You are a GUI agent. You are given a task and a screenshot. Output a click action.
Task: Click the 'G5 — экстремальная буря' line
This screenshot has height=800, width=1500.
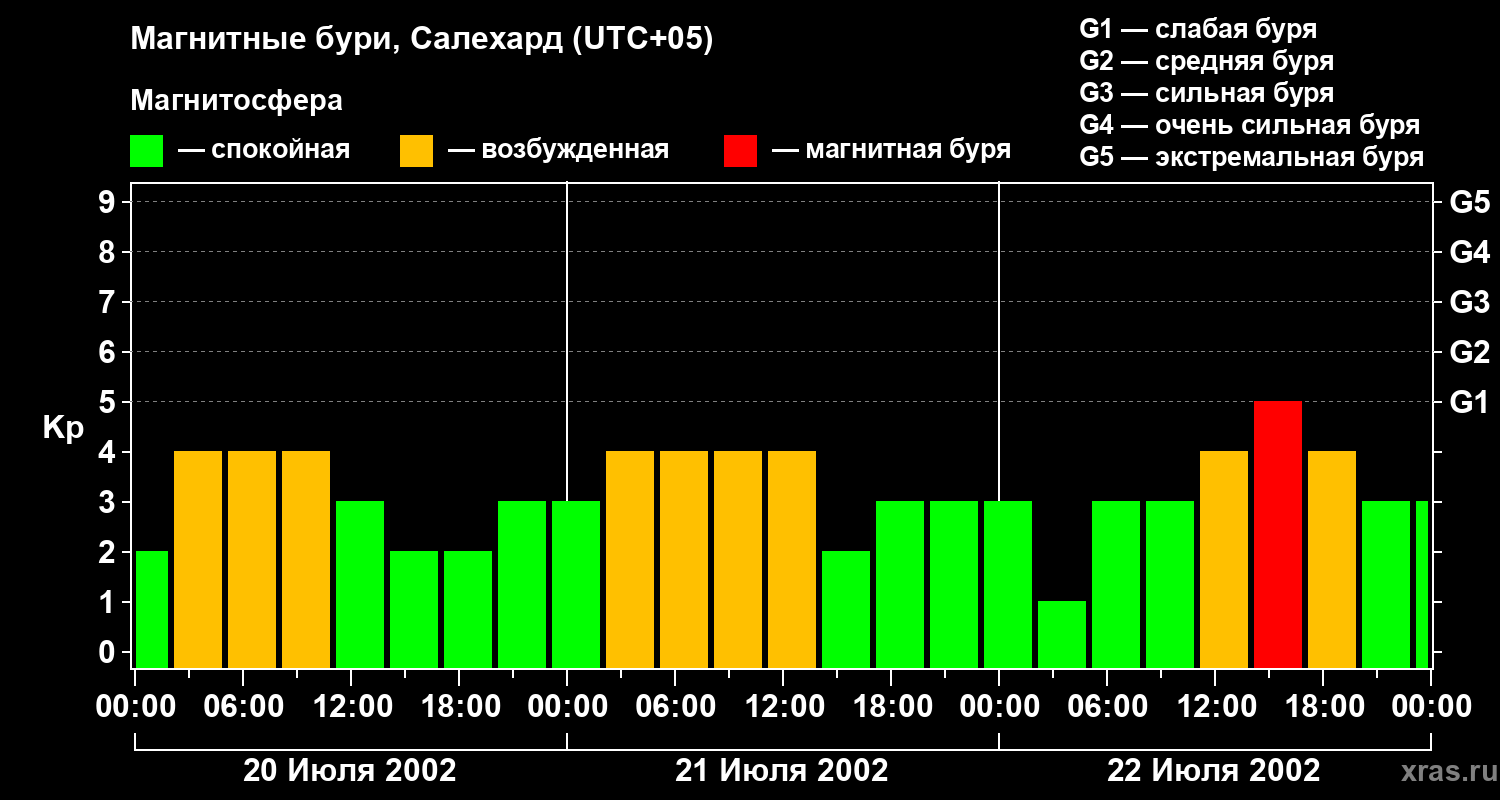[x=1252, y=157]
